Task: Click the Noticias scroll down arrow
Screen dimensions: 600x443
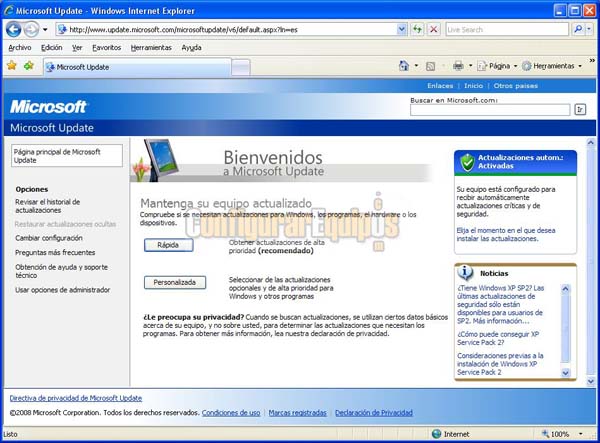Action: pos(566,372)
